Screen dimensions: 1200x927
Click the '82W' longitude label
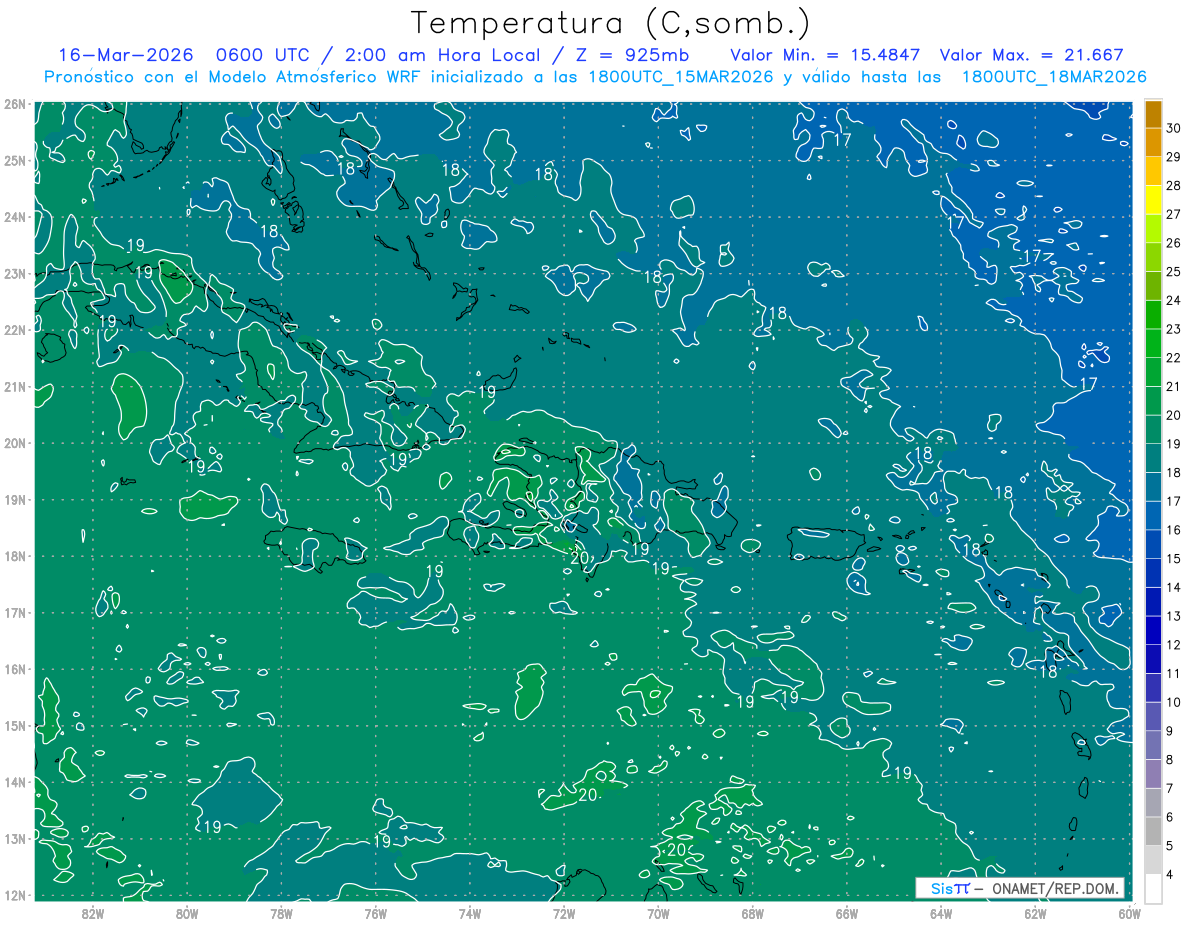point(93,914)
